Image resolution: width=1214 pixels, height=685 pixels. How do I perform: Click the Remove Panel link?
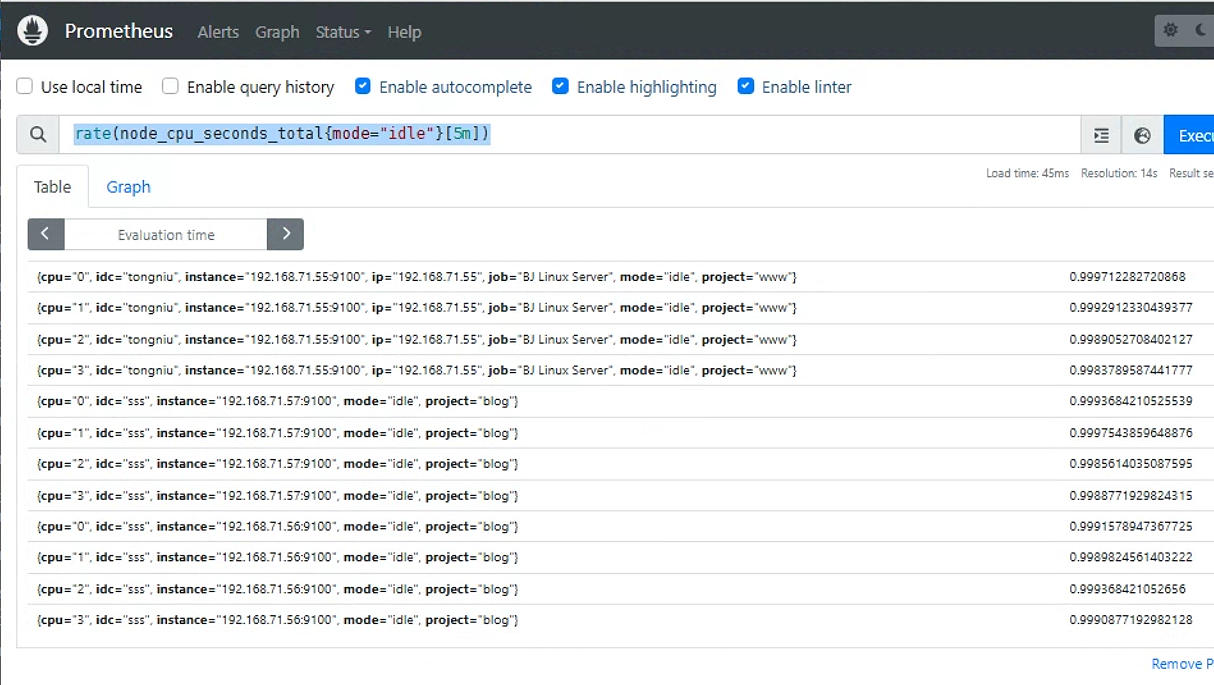[1182, 664]
